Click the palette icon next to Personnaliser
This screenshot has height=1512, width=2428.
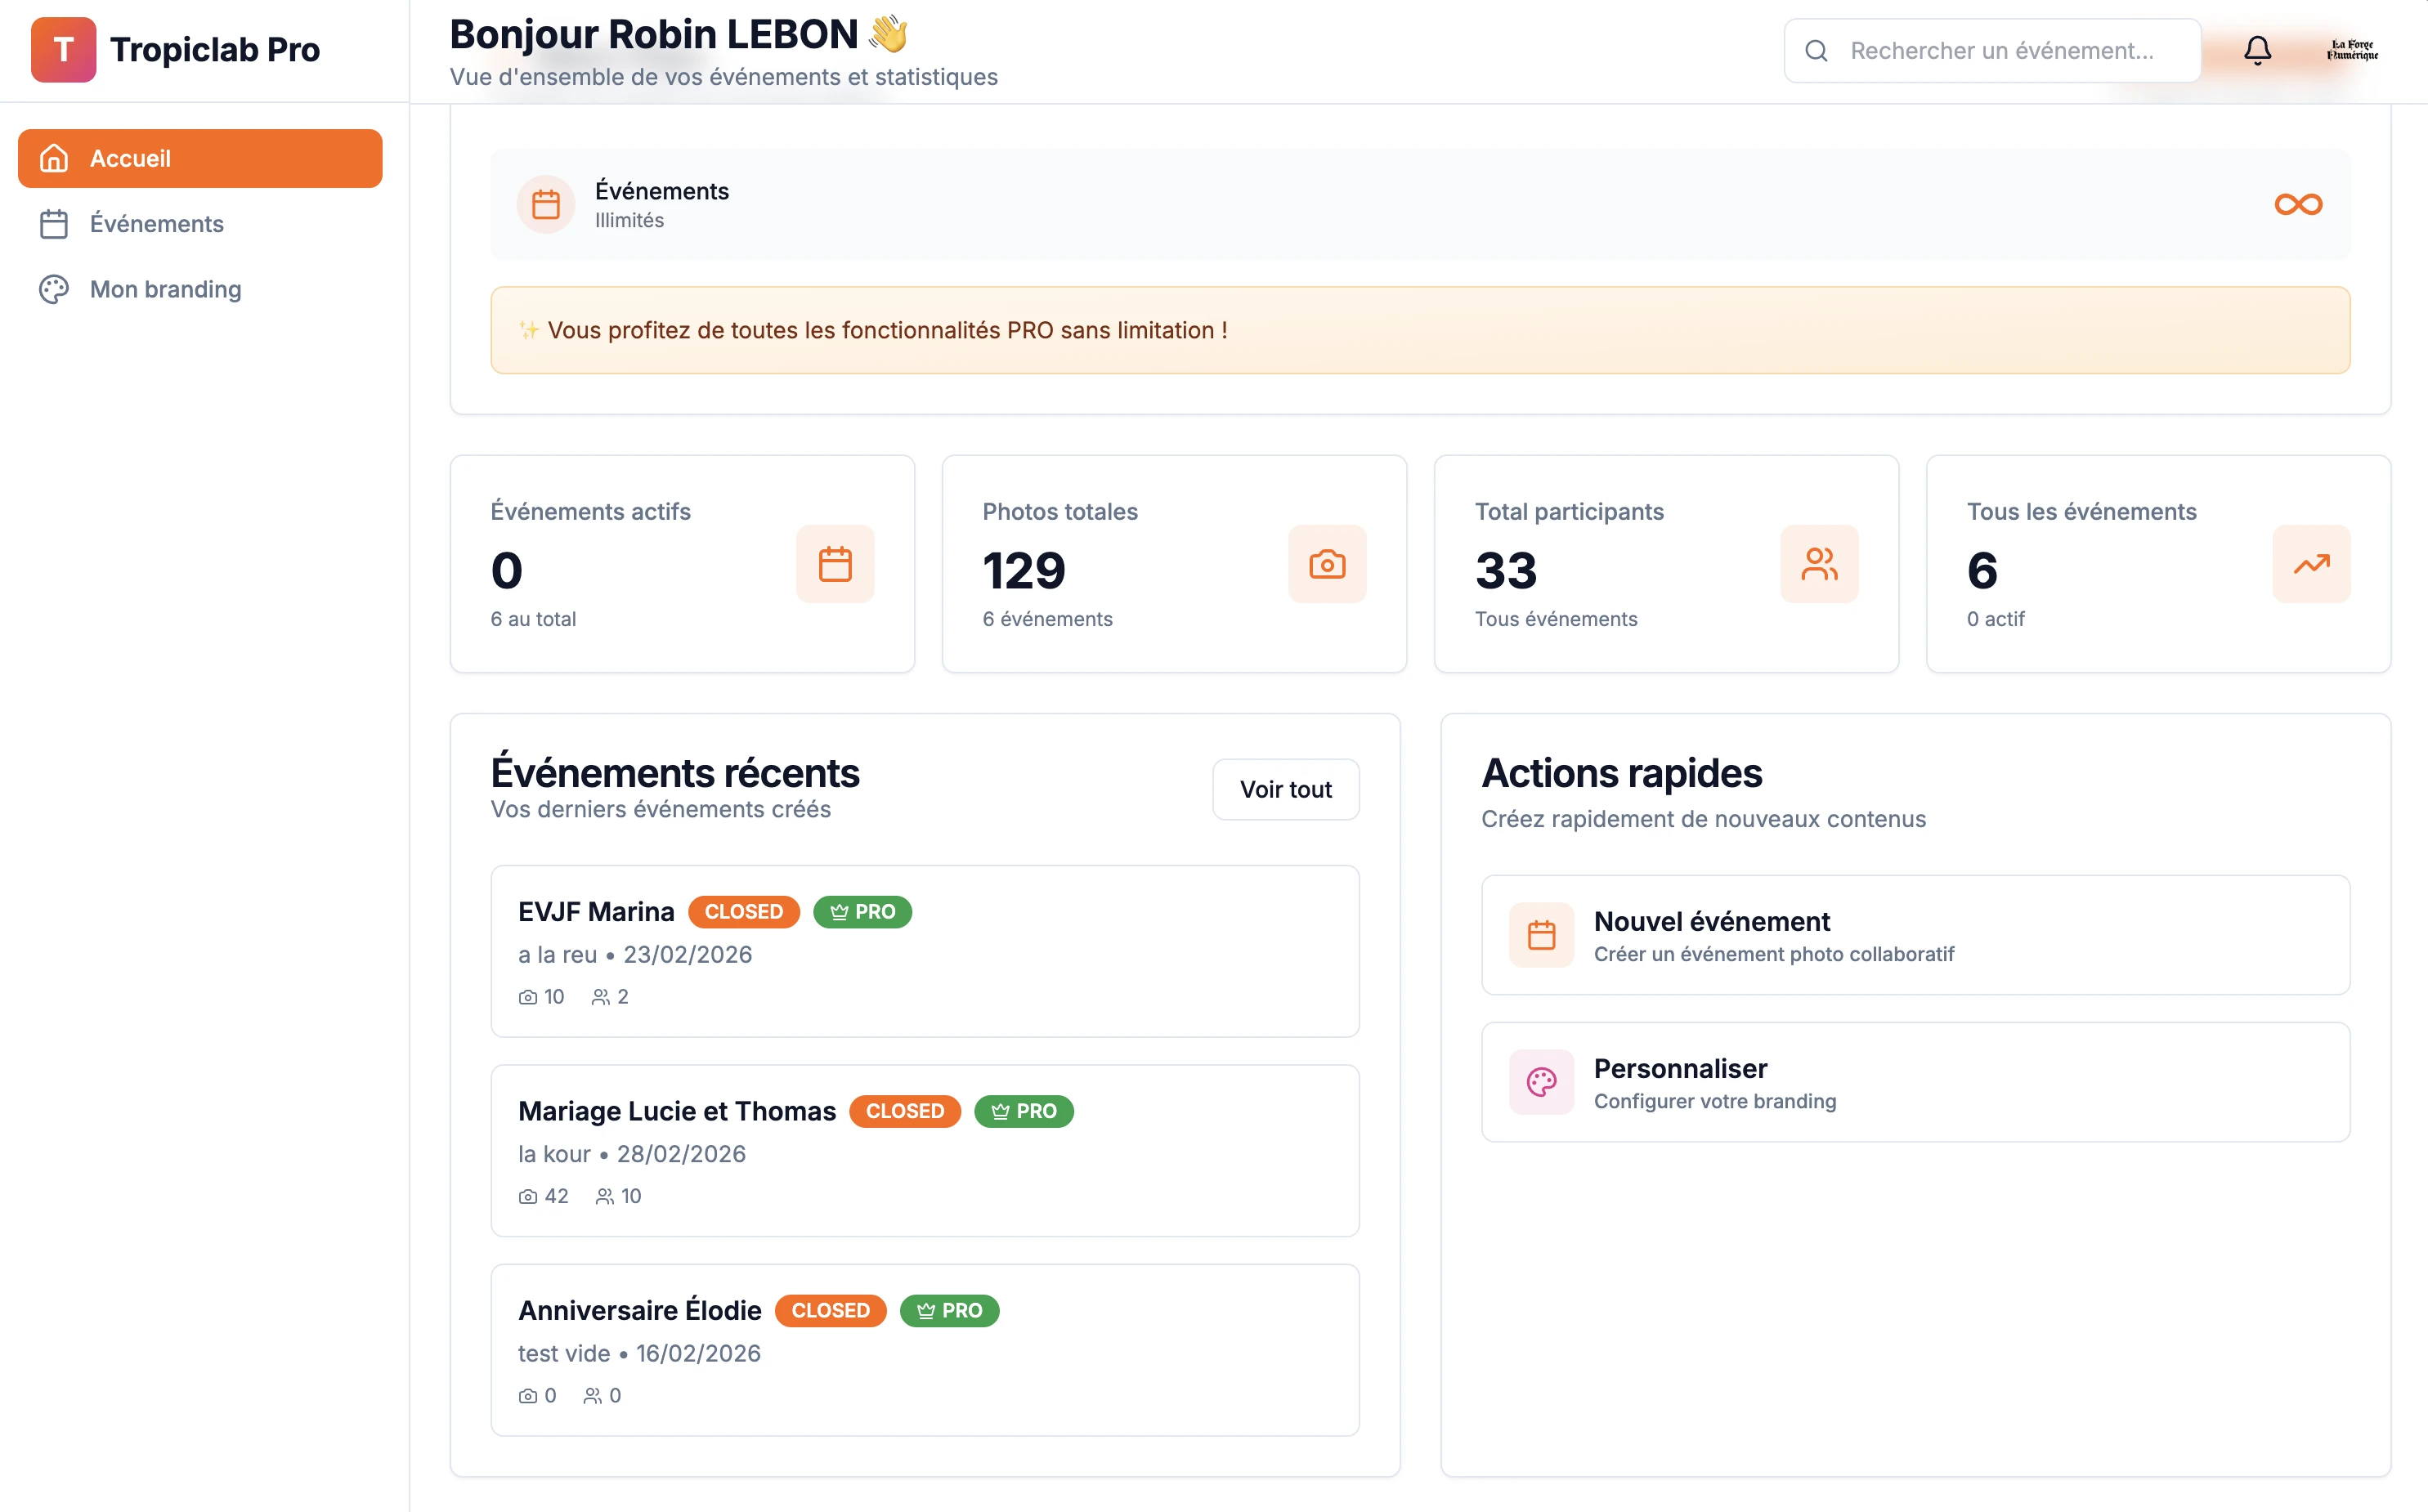pos(1540,1081)
